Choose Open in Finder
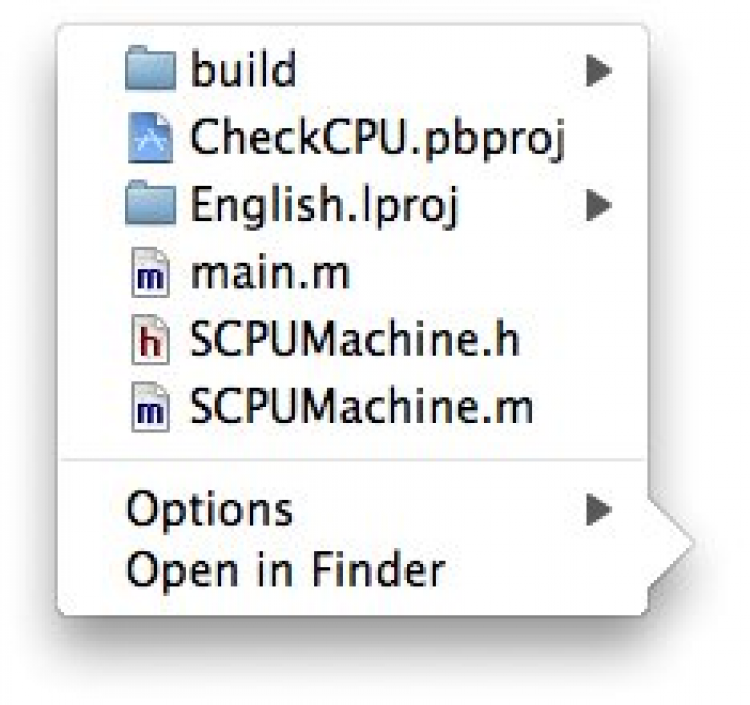Screen dimensions: 750x705 point(284,571)
